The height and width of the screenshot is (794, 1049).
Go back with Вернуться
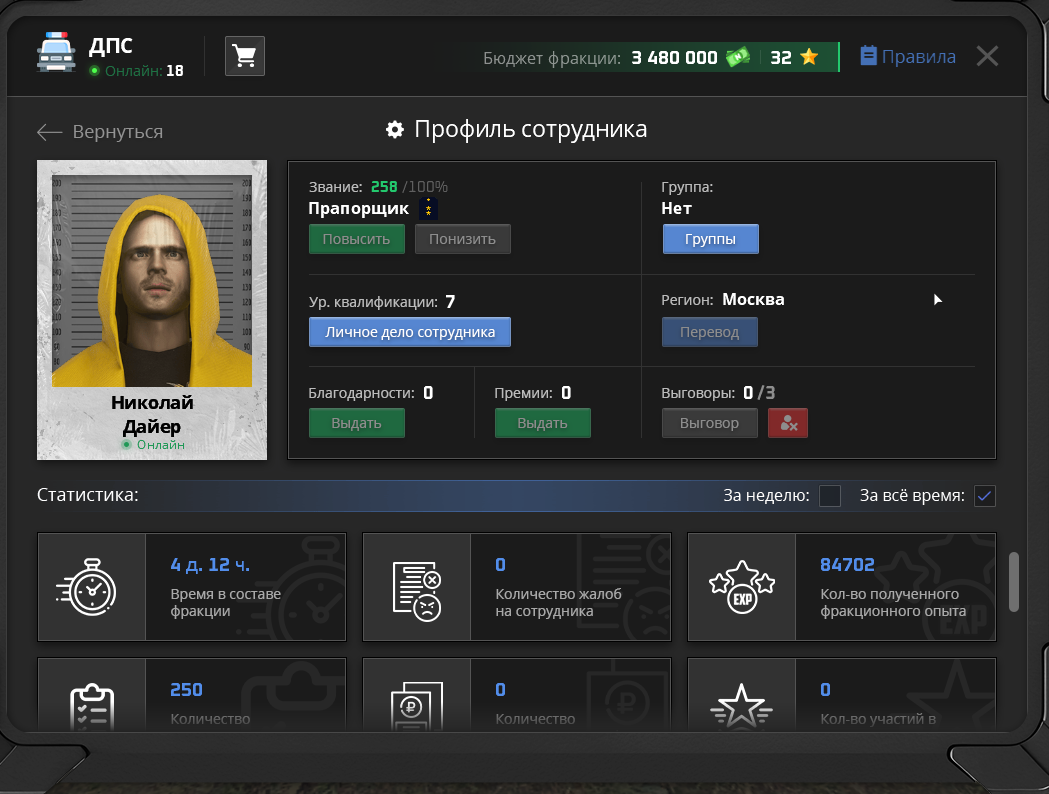point(100,132)
